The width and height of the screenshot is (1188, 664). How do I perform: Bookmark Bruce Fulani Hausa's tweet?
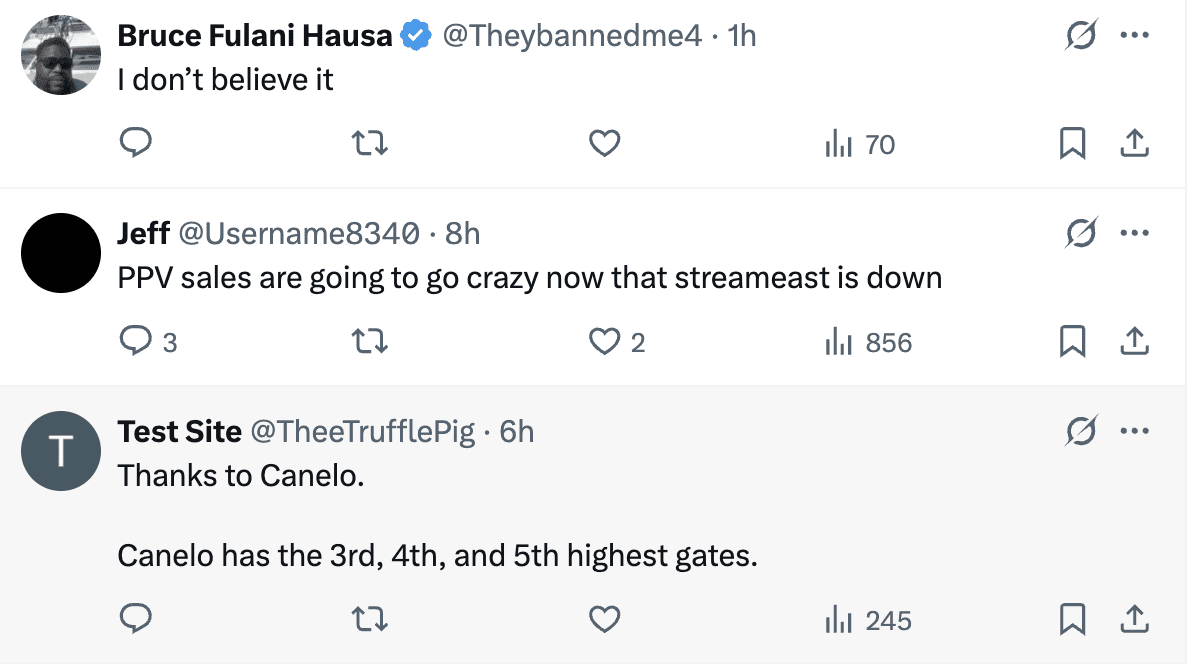tap(1072, 145)
